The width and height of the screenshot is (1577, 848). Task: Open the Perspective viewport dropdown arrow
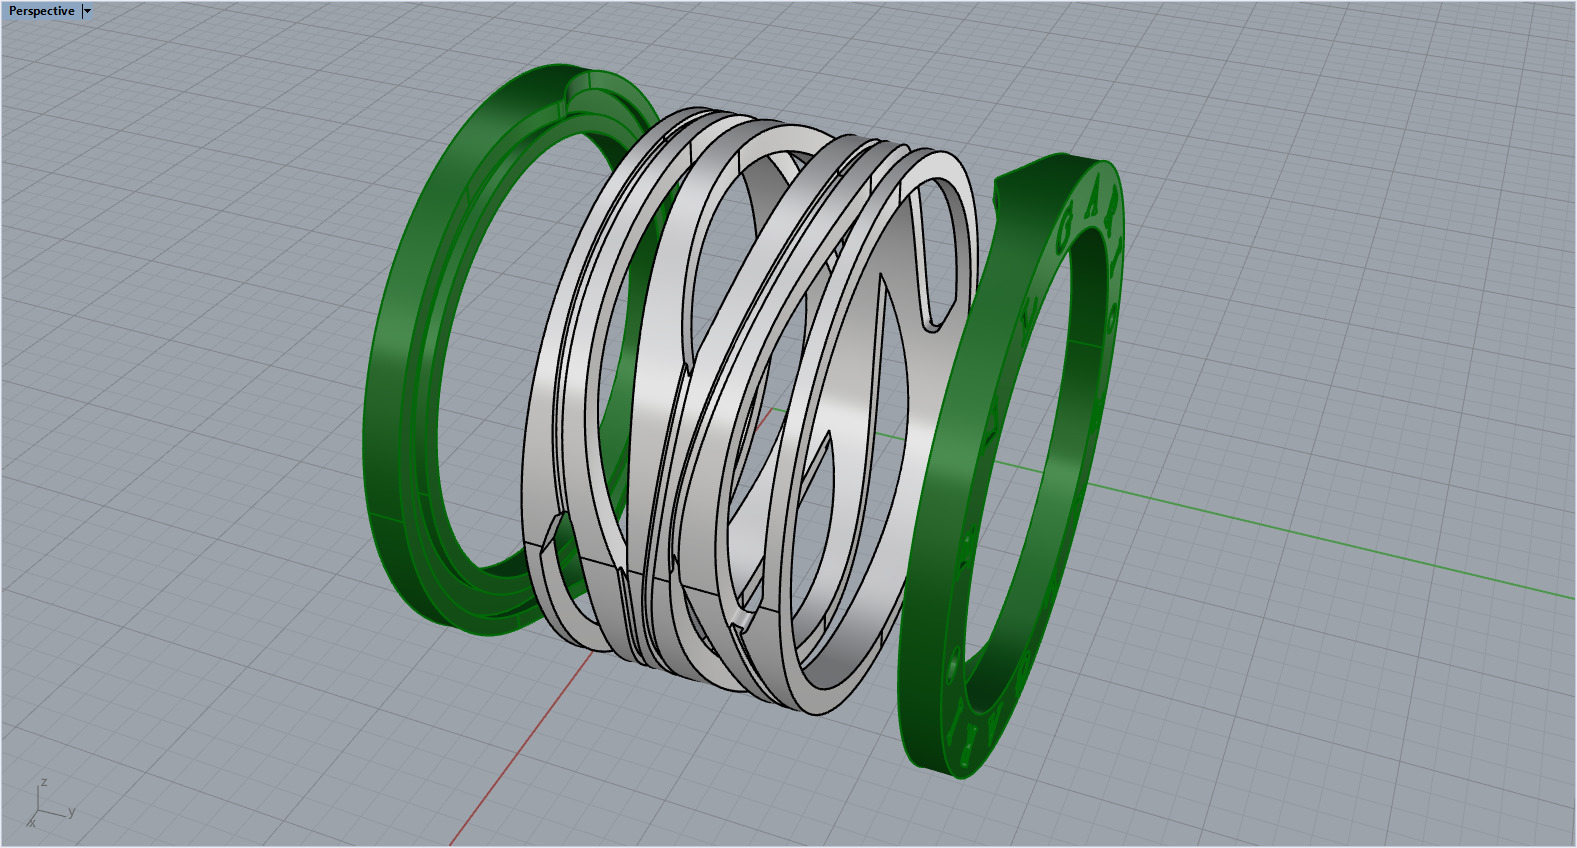(88, 11)
